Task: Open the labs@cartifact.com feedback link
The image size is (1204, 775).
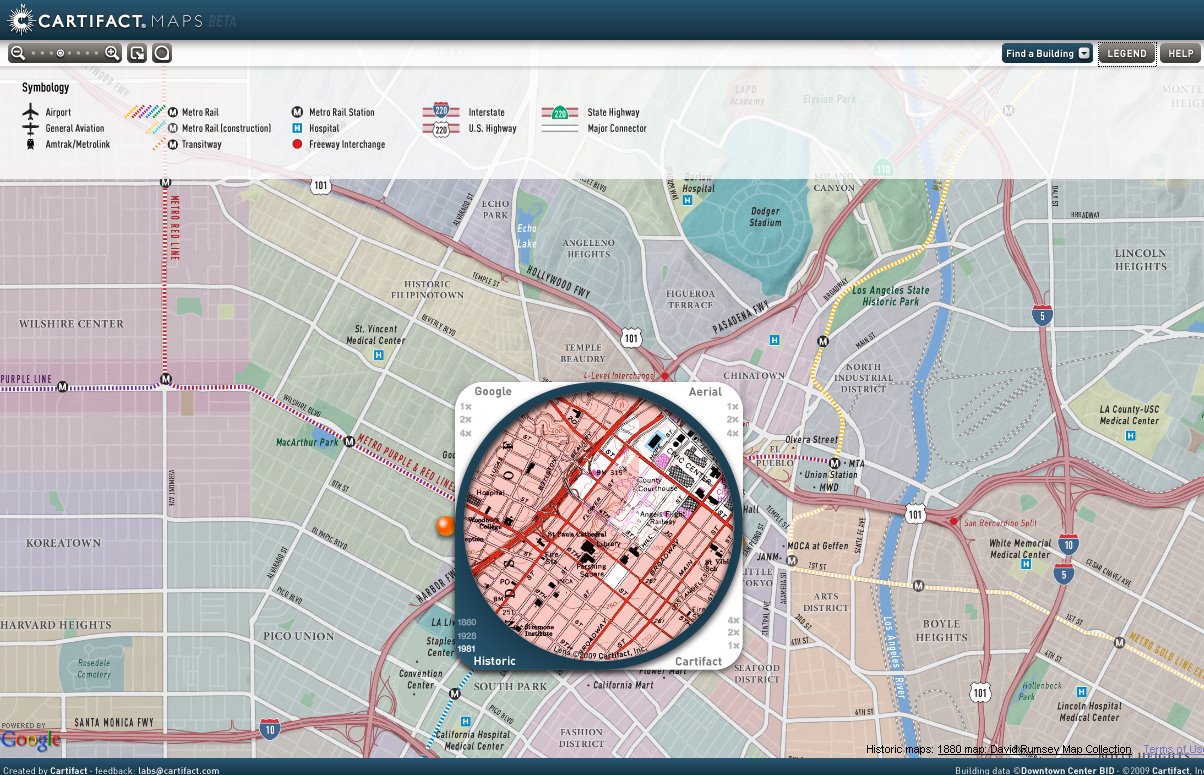Action: (179, 770)
